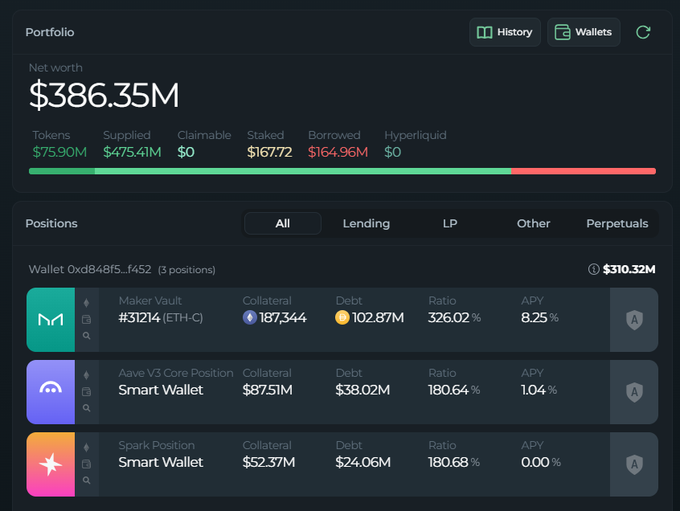Select the All positions tab
The image size is (680, 511).
[283, 223]
